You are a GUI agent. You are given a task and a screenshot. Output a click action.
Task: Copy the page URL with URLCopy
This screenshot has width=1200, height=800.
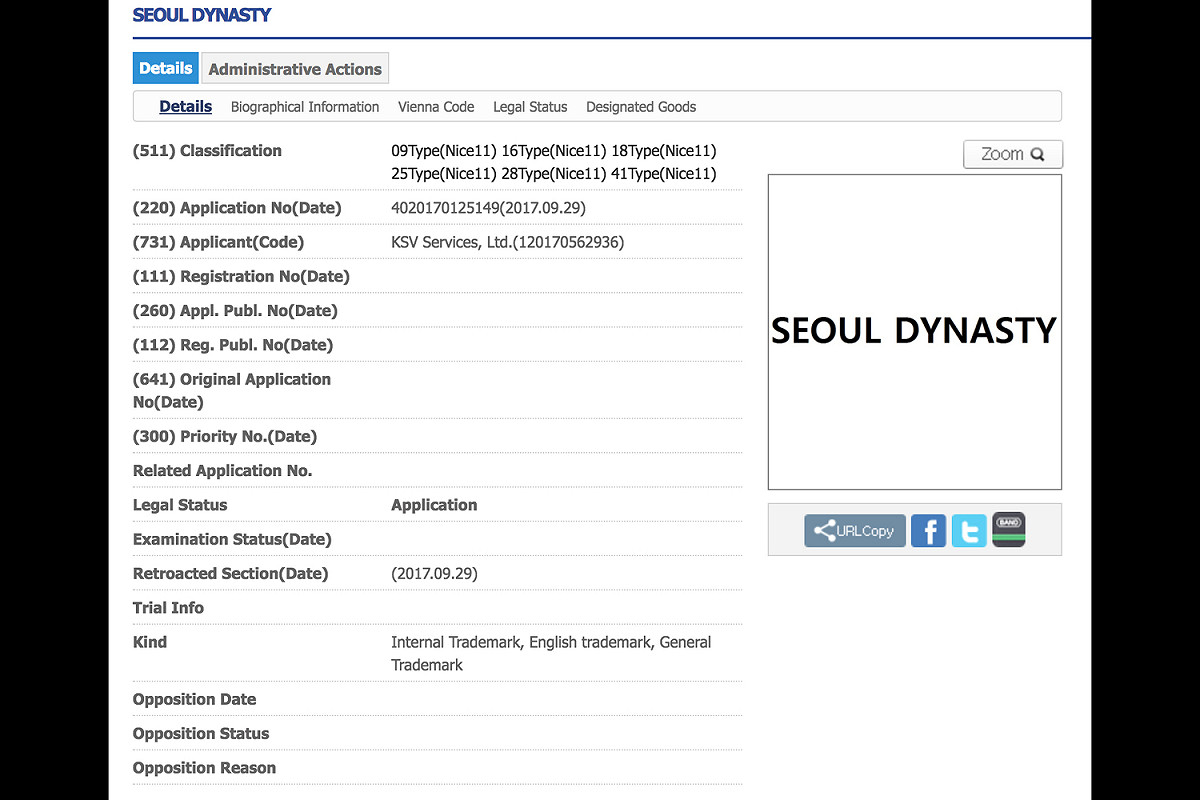[x=855, y=531]
